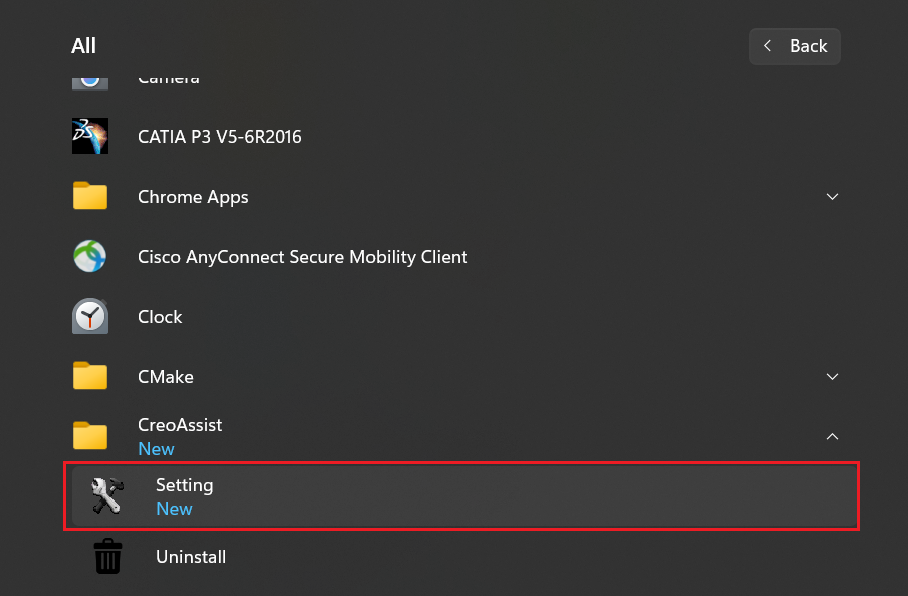This screenshot has width=908, height=596.
Task: Click the CATIA P3 V5-6R2016 app icon
Action: pyautogui.click(x=90, y=136)
